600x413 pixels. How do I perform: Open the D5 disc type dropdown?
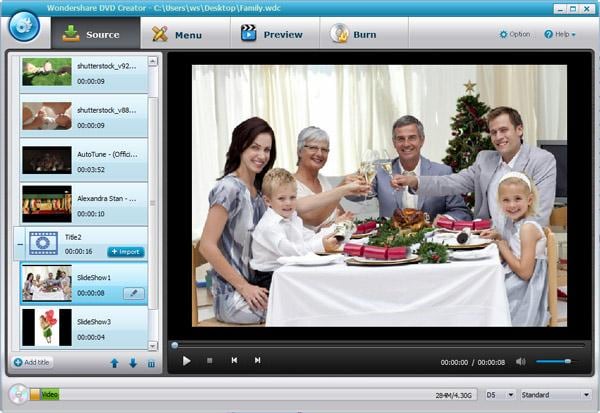tap(500, 395)
